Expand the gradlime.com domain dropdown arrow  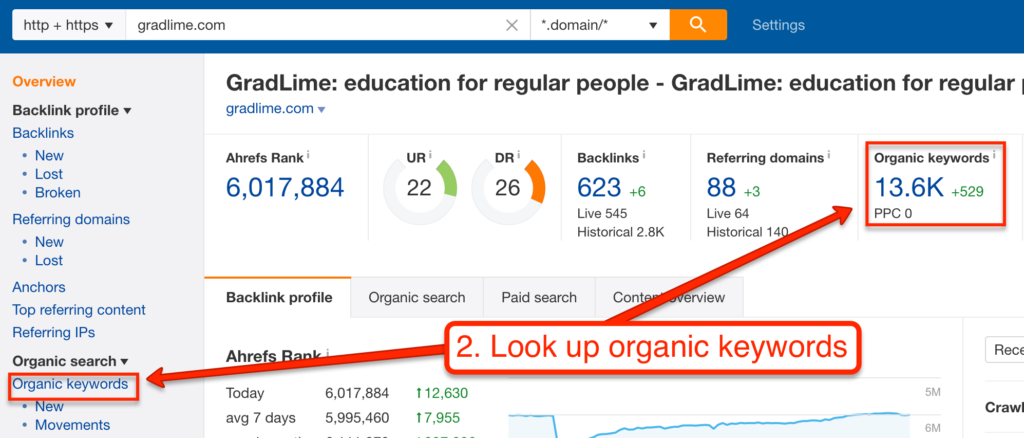(x=321, y=110)
